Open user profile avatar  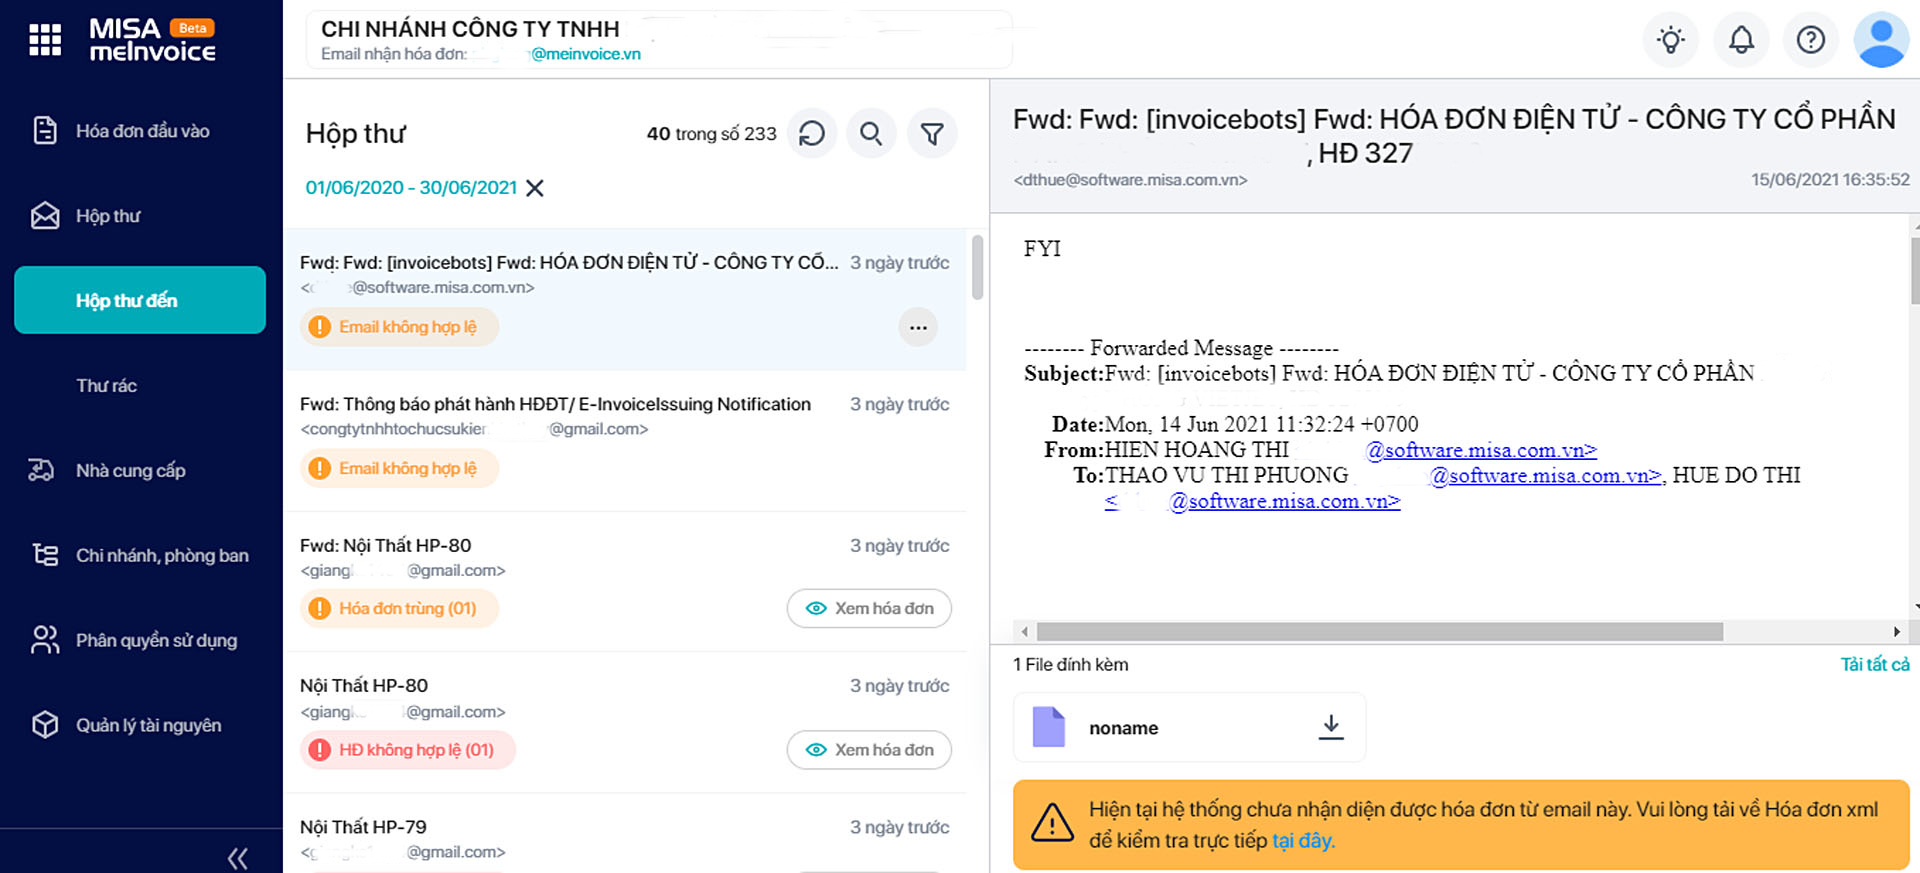[1881, 40]
